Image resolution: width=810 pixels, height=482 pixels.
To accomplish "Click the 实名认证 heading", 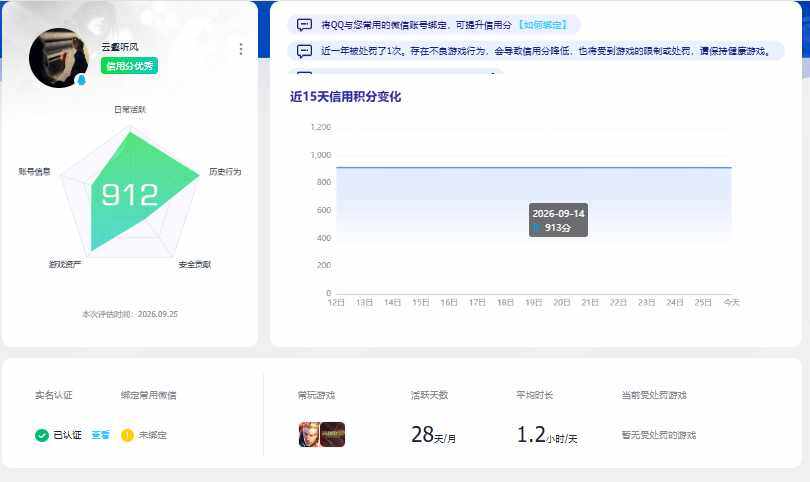I will (x=54, y=395).
